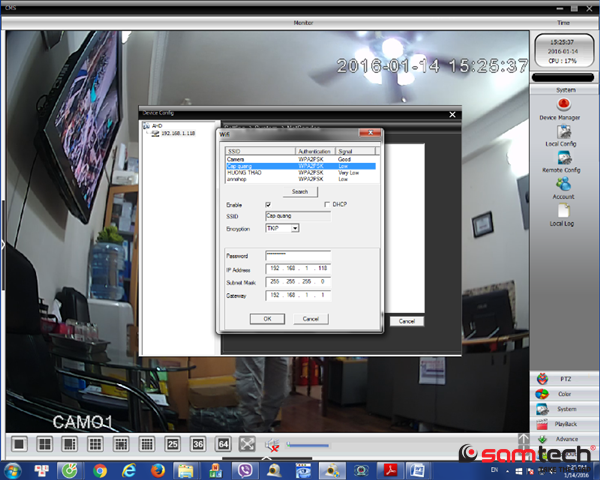This screenshot has width=600, height=480.
Task: Select the 25-channel grid layout
Action: 172,443
